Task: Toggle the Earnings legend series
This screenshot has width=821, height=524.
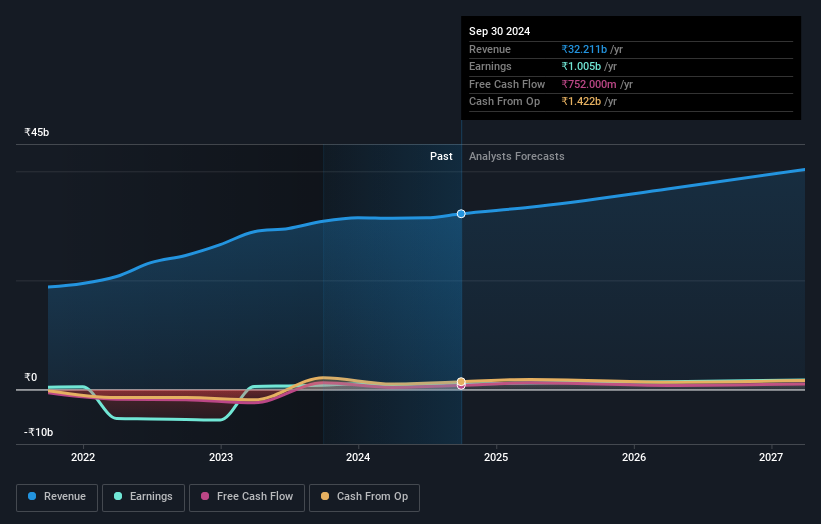Action: (143, 497)
